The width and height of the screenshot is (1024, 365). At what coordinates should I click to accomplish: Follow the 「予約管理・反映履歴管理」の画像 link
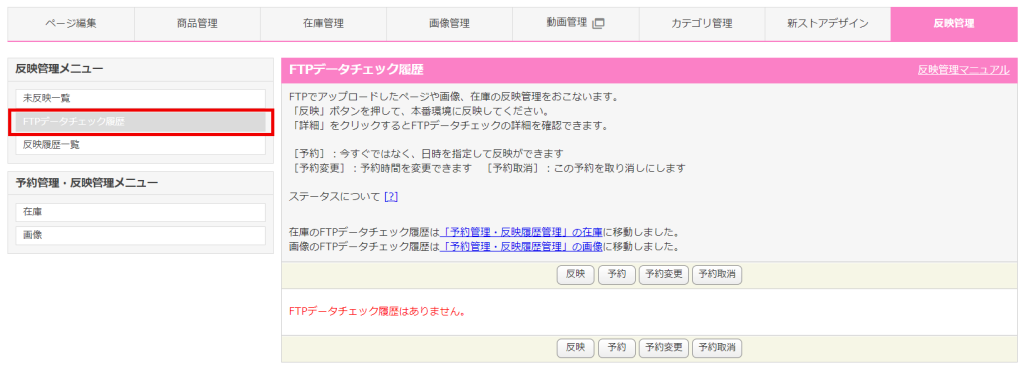[x=521, y=247]
